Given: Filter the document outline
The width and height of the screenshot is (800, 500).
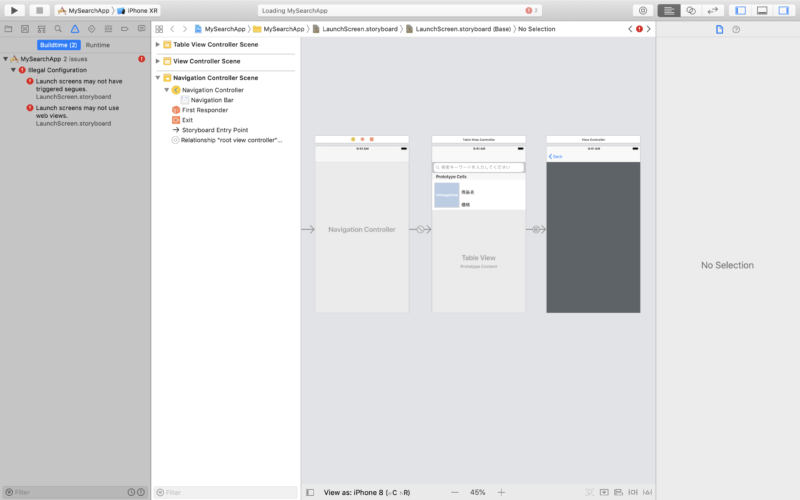Looking at the screenshot, I should 225,492.
